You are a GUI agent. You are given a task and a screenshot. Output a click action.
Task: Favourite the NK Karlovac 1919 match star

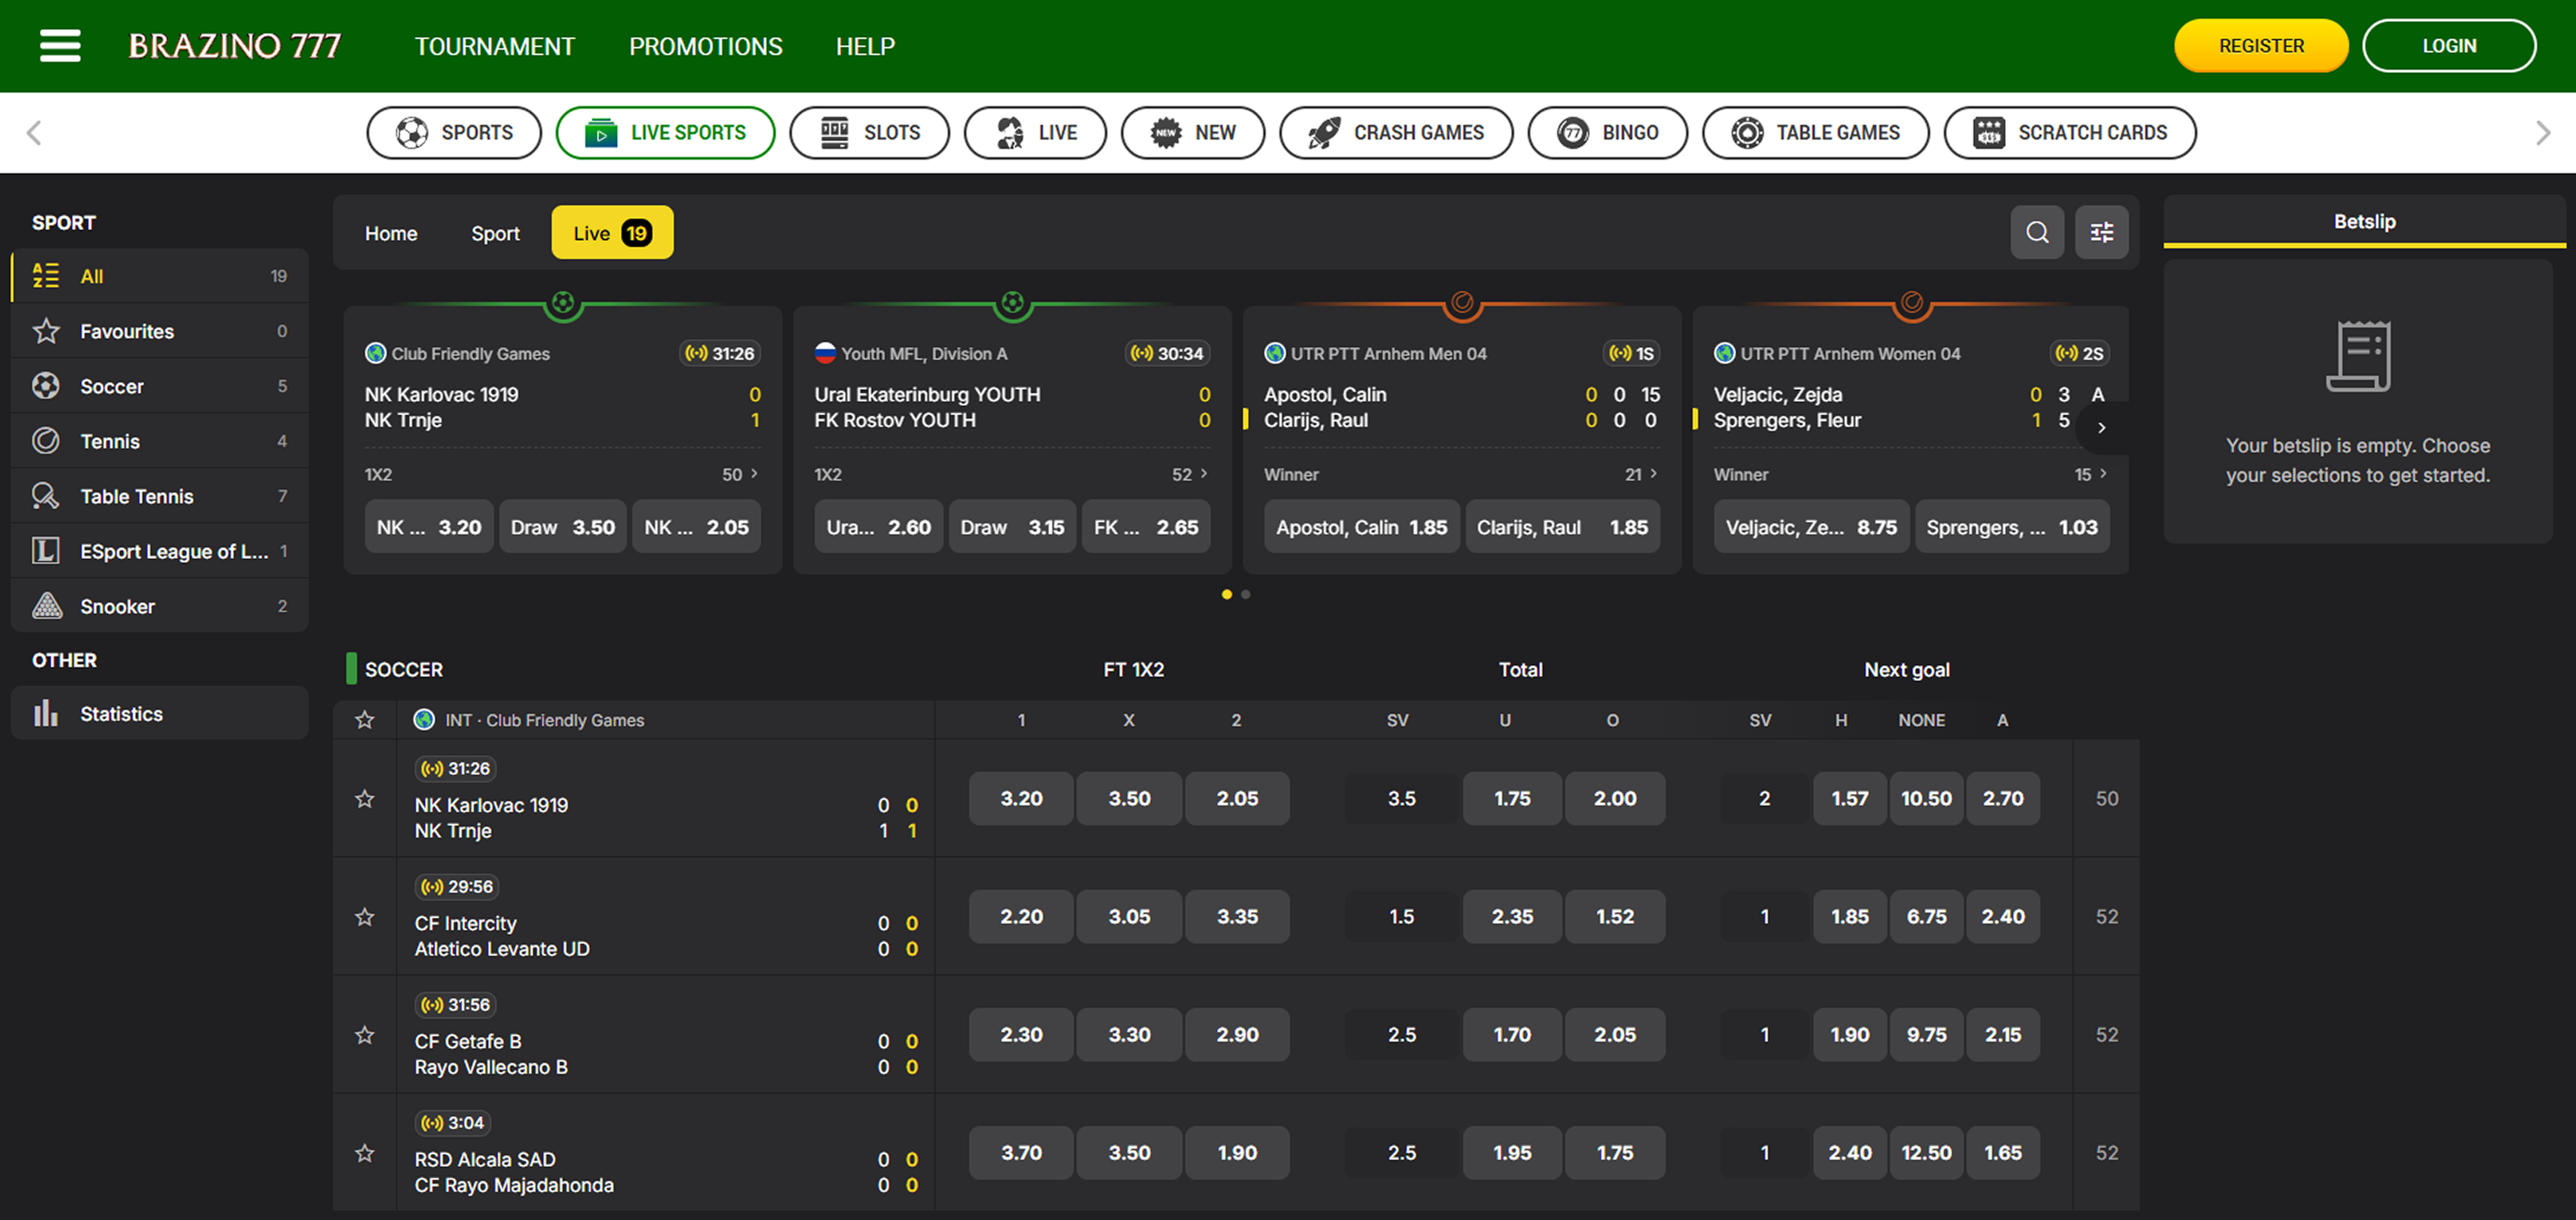pos(365,798)
